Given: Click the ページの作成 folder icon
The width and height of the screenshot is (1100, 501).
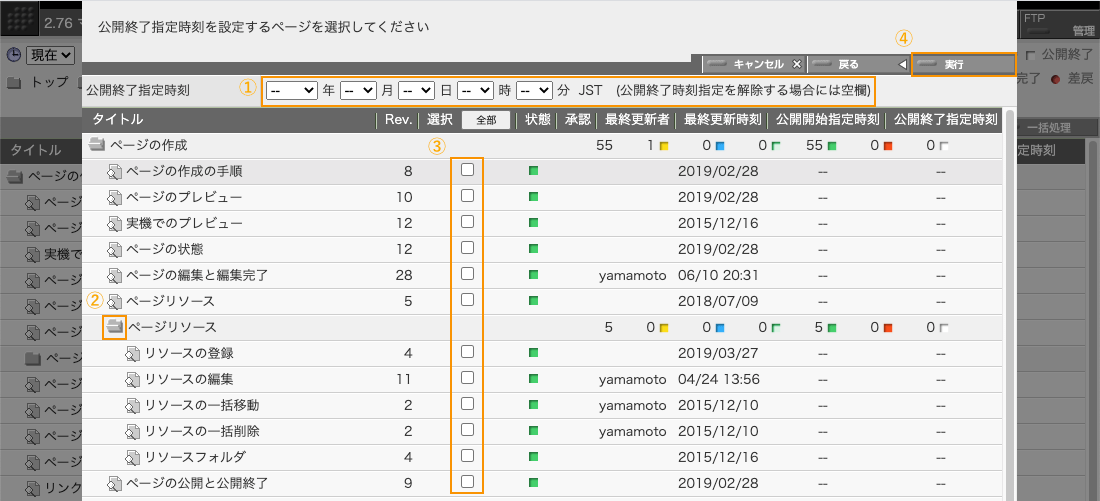Looking at the screenshot, I should 96,145.
